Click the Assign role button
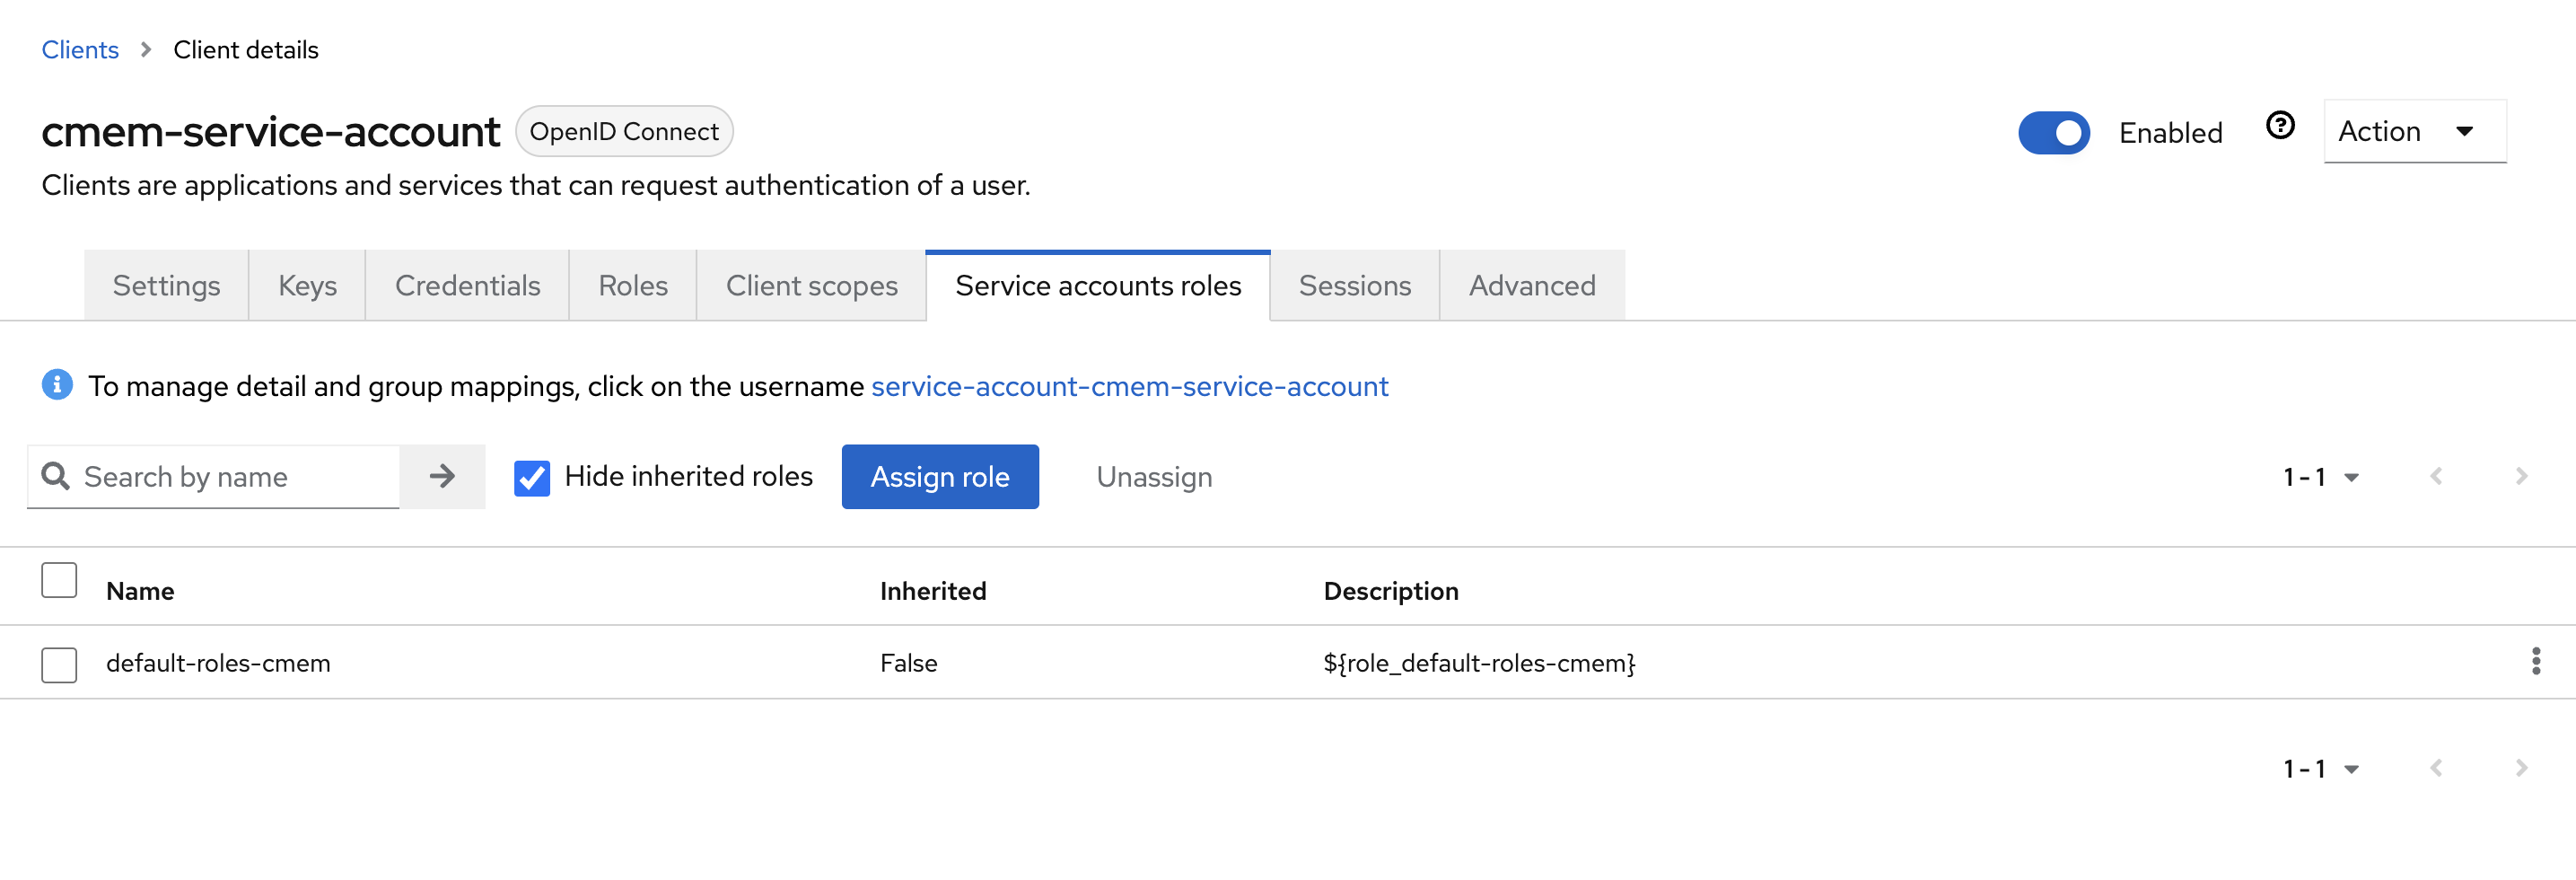 tap(940, 477)
